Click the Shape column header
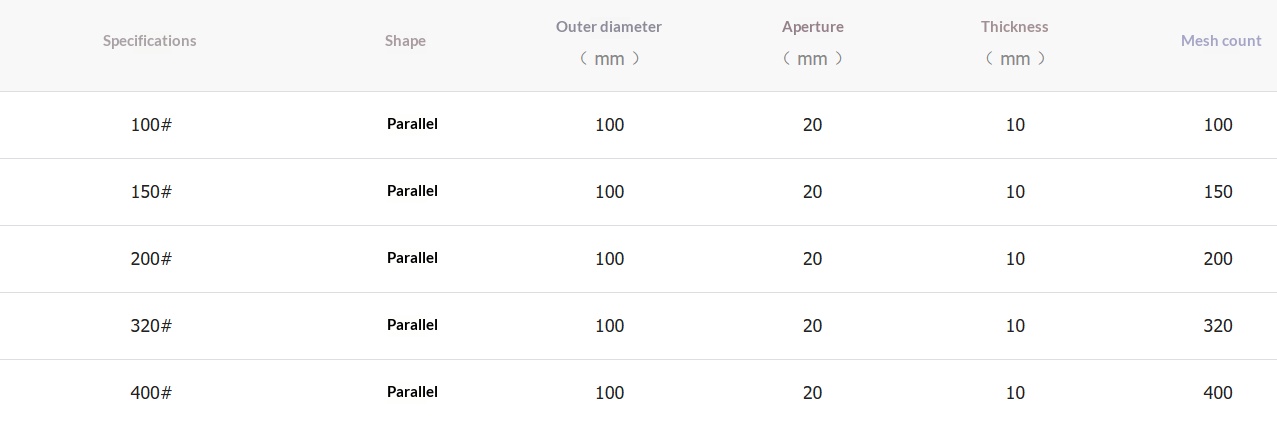1277x426 pixels. [405, 41]
